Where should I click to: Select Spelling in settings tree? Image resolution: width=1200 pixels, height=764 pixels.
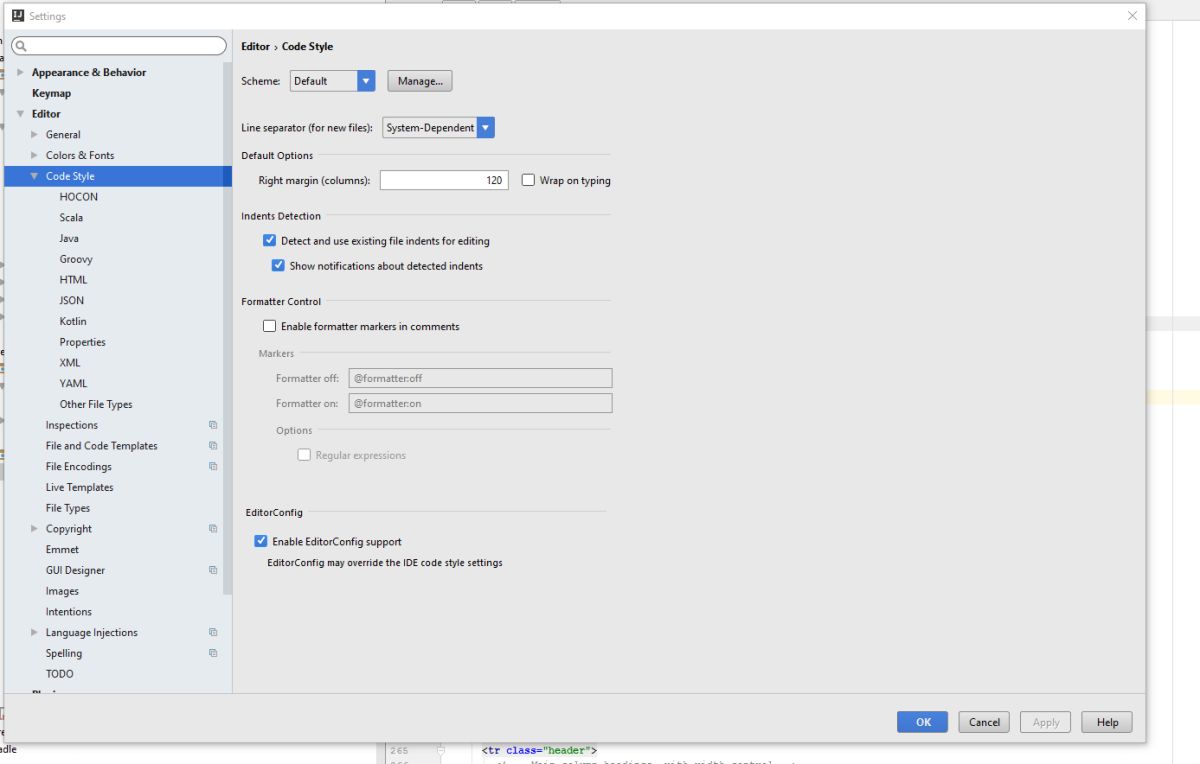point(64,653)
